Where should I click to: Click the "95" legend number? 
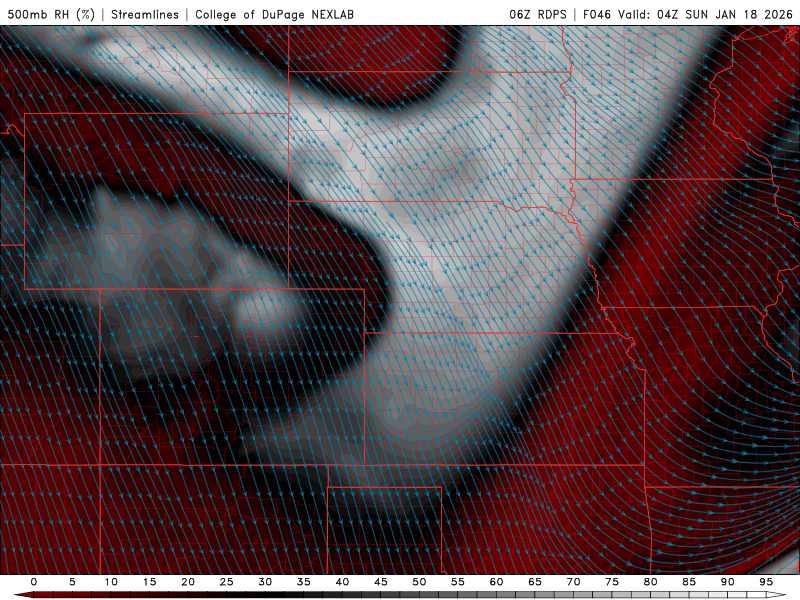tap(766, 582)
